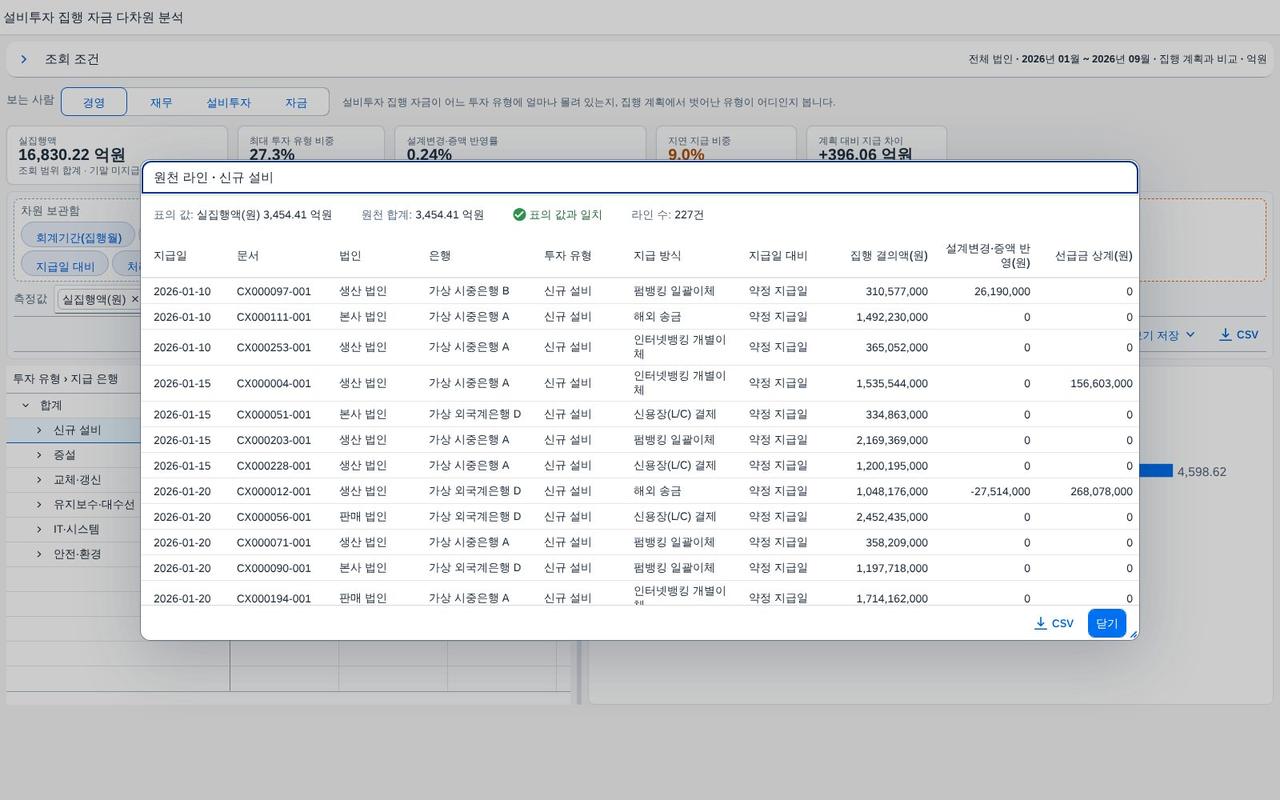Close the dialog with the 닫기 button
1280x800 pixels.
1107,623
